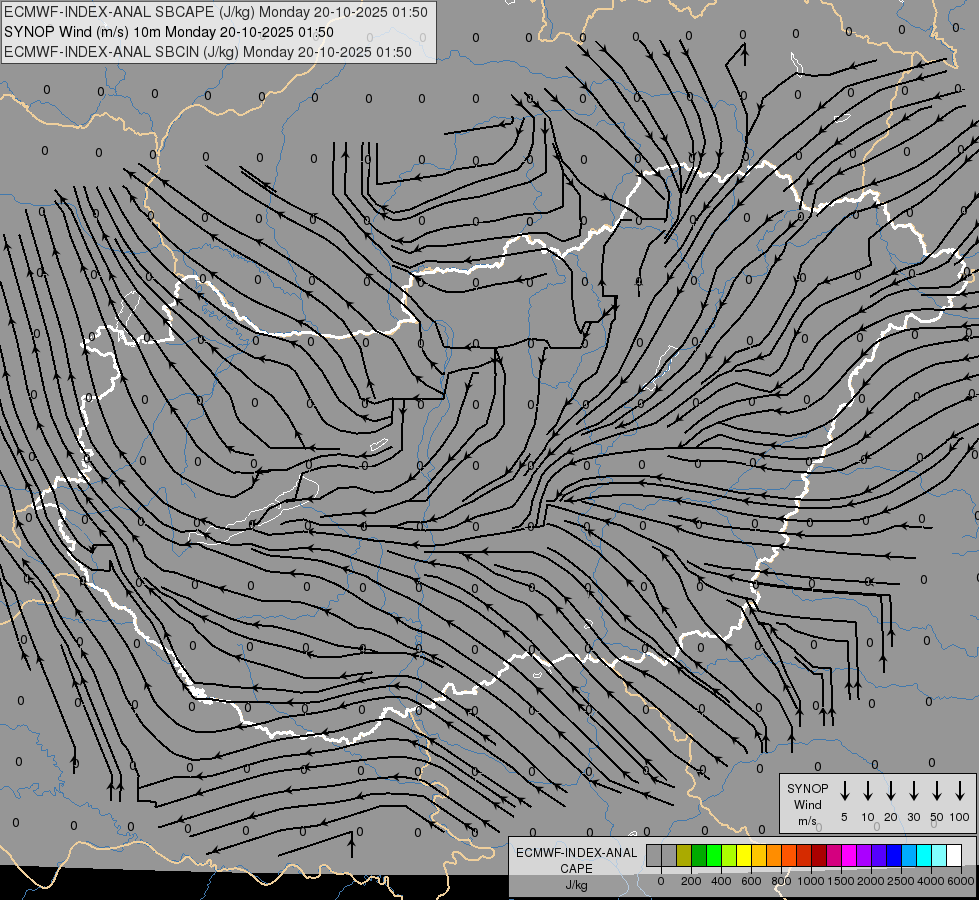Click the ECMWF-INDEX-ANAL CAPE legend label
The image size is (979, 900).
[576, 861]
